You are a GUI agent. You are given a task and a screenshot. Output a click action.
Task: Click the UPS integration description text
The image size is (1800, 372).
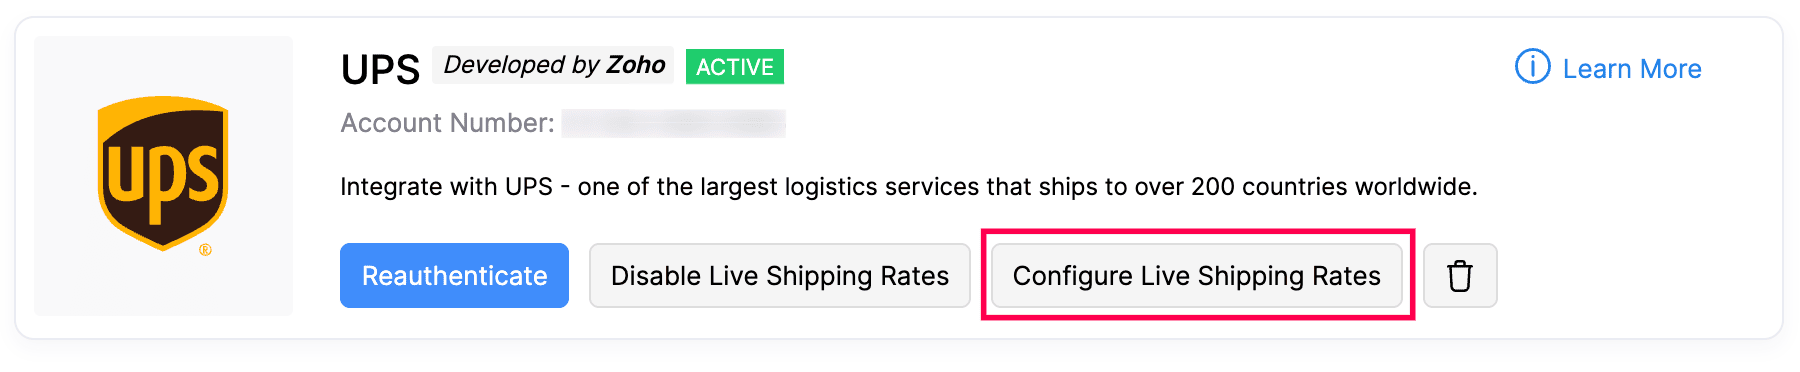(909, 187)
